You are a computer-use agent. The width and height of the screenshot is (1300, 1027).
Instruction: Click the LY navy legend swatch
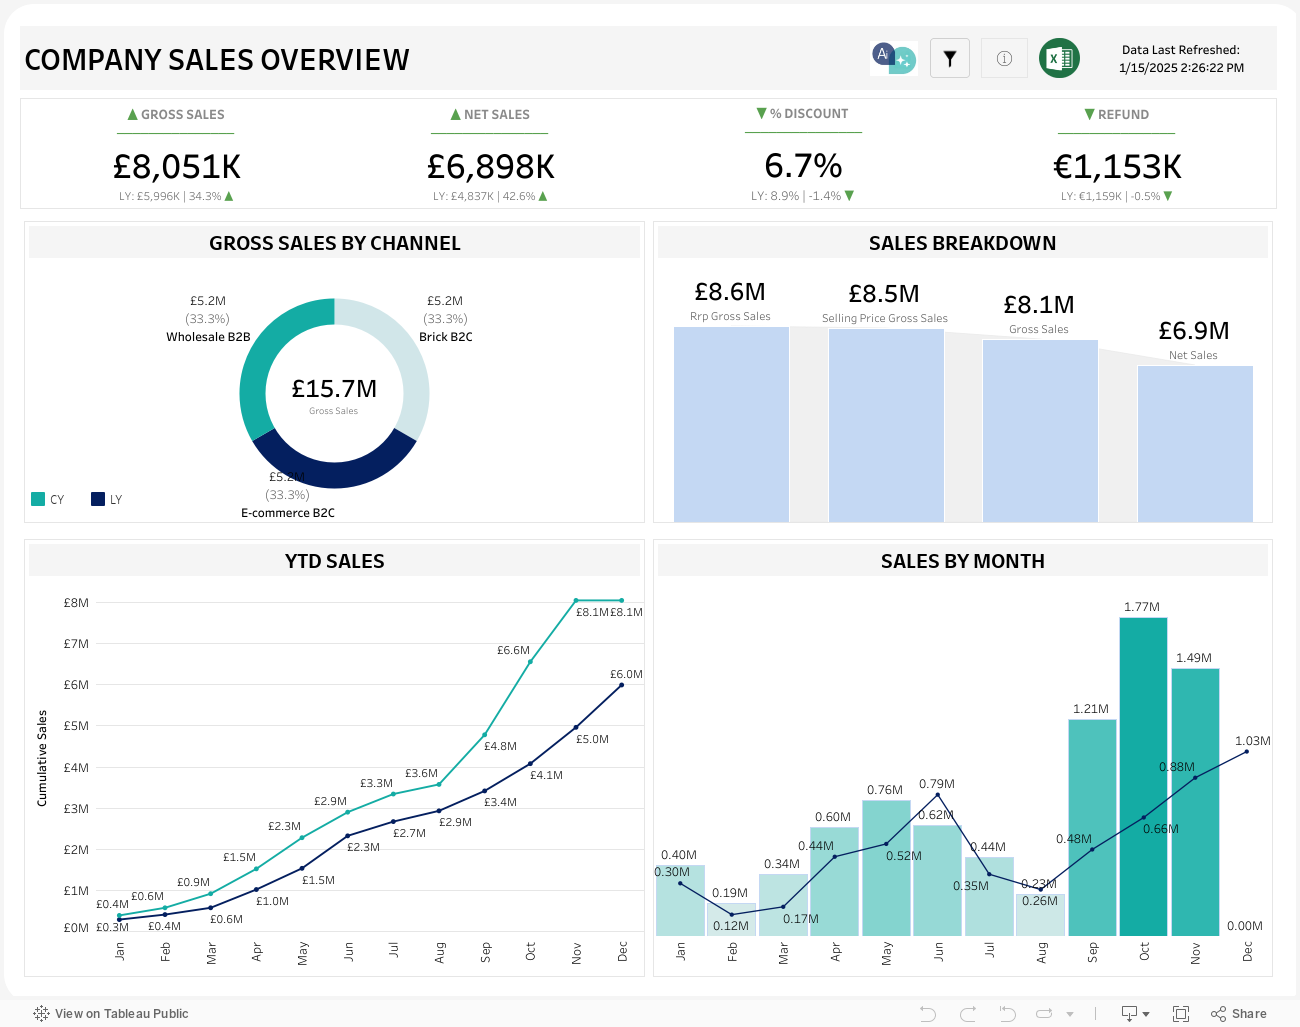point(98,499)
